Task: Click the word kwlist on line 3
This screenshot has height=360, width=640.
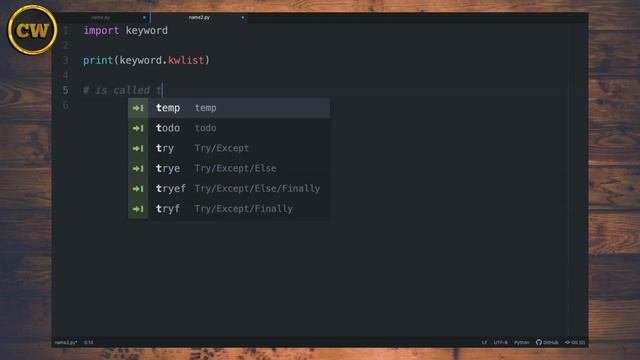Action: (x=186, y=60)
